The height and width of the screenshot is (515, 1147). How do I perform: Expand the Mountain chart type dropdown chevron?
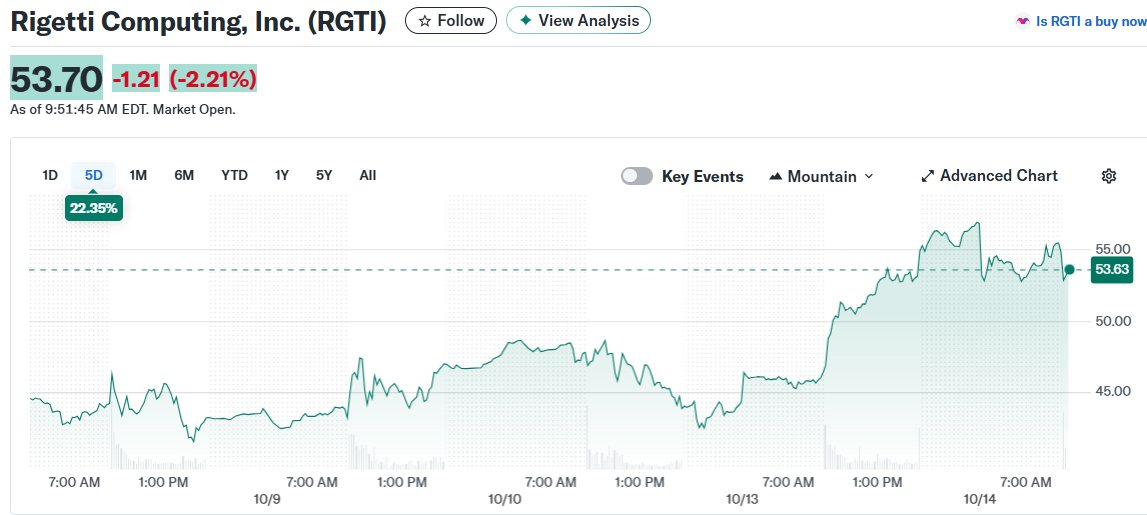(x=868, y=177)
